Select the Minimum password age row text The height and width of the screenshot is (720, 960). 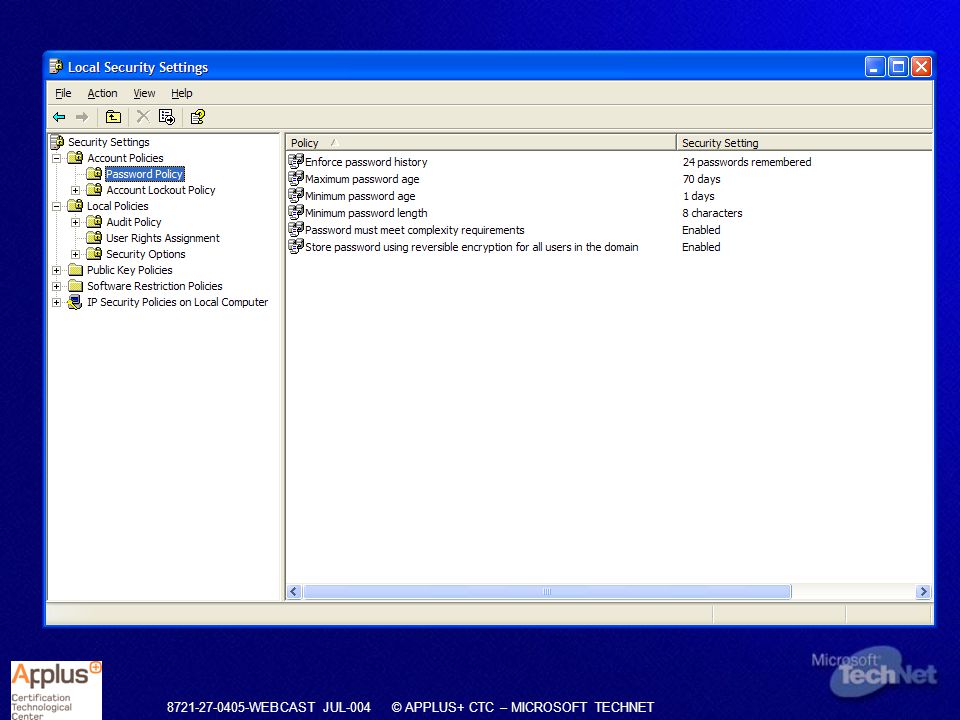click(x=360, y=196)
